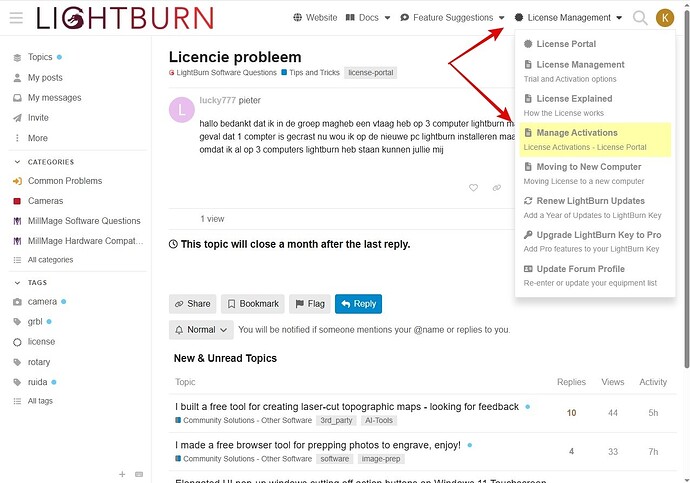This screenshot has height=483, width=690.
Task: Open the grbl tag
Action: pos(35,322)
